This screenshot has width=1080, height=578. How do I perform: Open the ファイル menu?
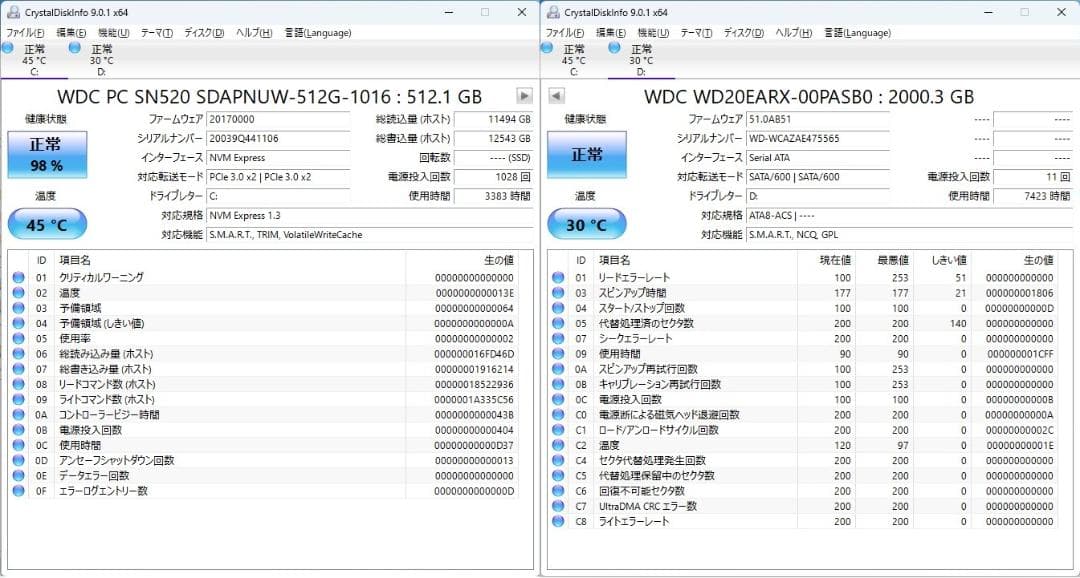tap(24, 32)
